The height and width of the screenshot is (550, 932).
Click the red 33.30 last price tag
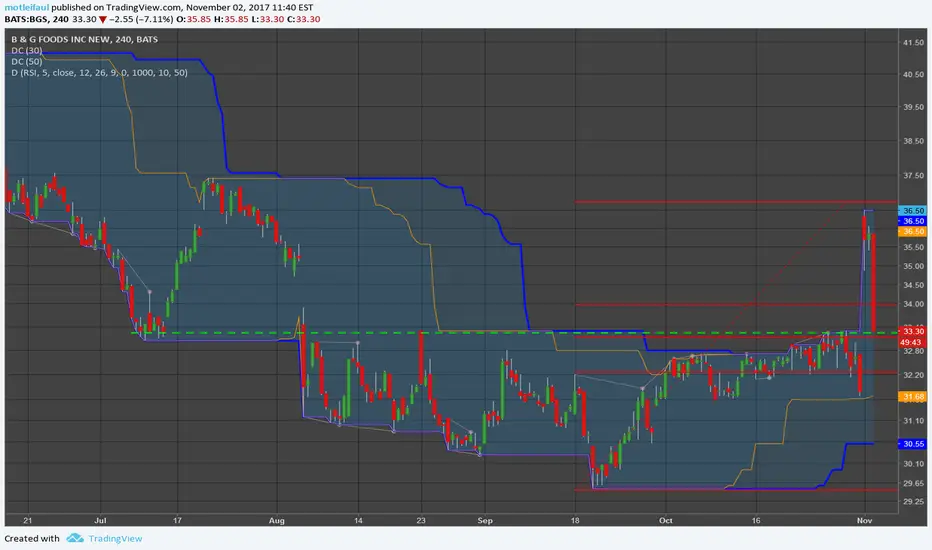coord(913,331)
